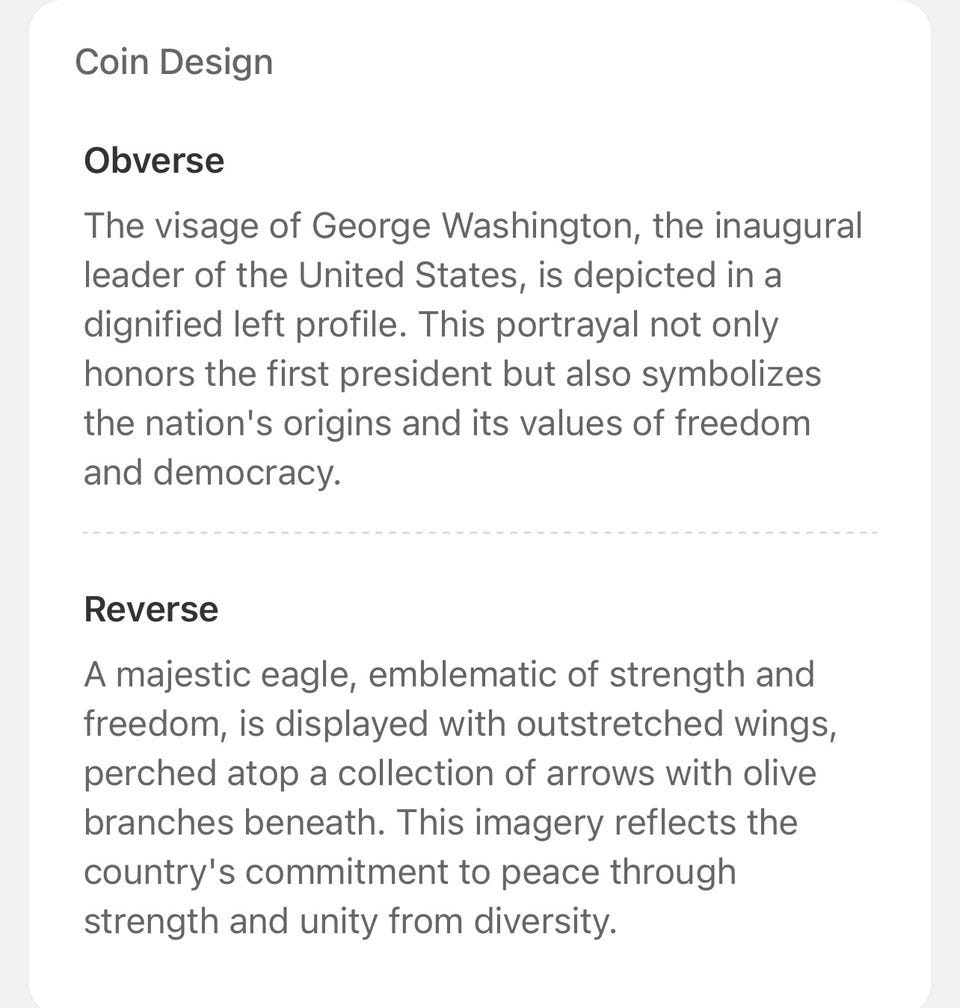960x1008 pixels.
Task: Click the word inaugural
Action: (x=787, y=226)
